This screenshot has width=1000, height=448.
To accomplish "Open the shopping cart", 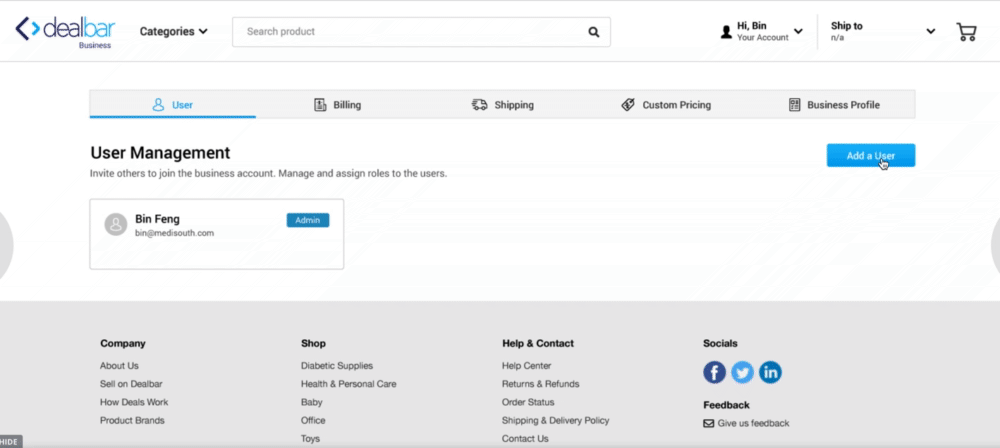I will [x=966, y=32].
